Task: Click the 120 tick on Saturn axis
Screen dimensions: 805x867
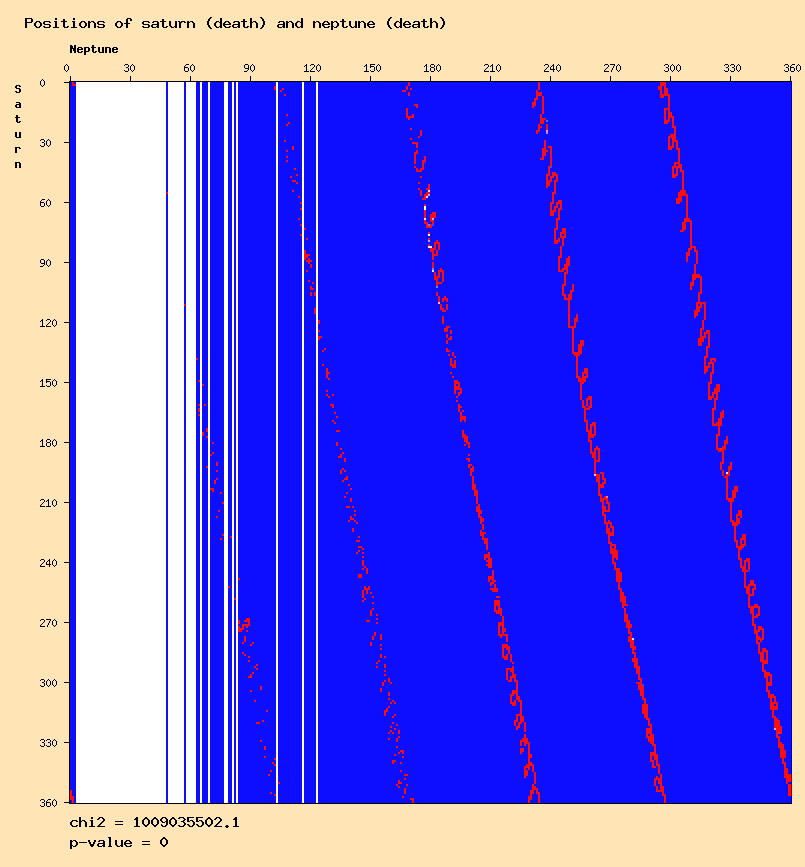Action: pos(49,323)
